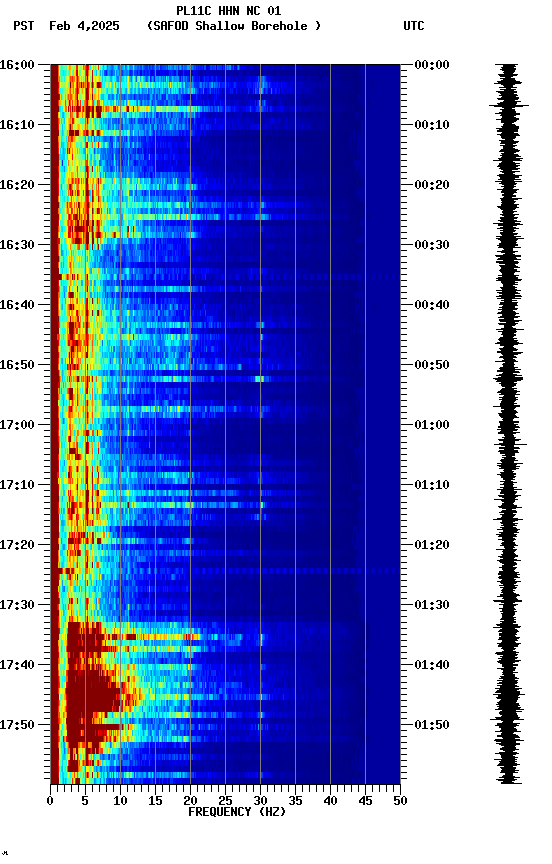Image resolution: width=552 pixels, height=864 pixels.
Task: Click the title text PL11C HHN NC 01
Action: click(x=229, y=11)
